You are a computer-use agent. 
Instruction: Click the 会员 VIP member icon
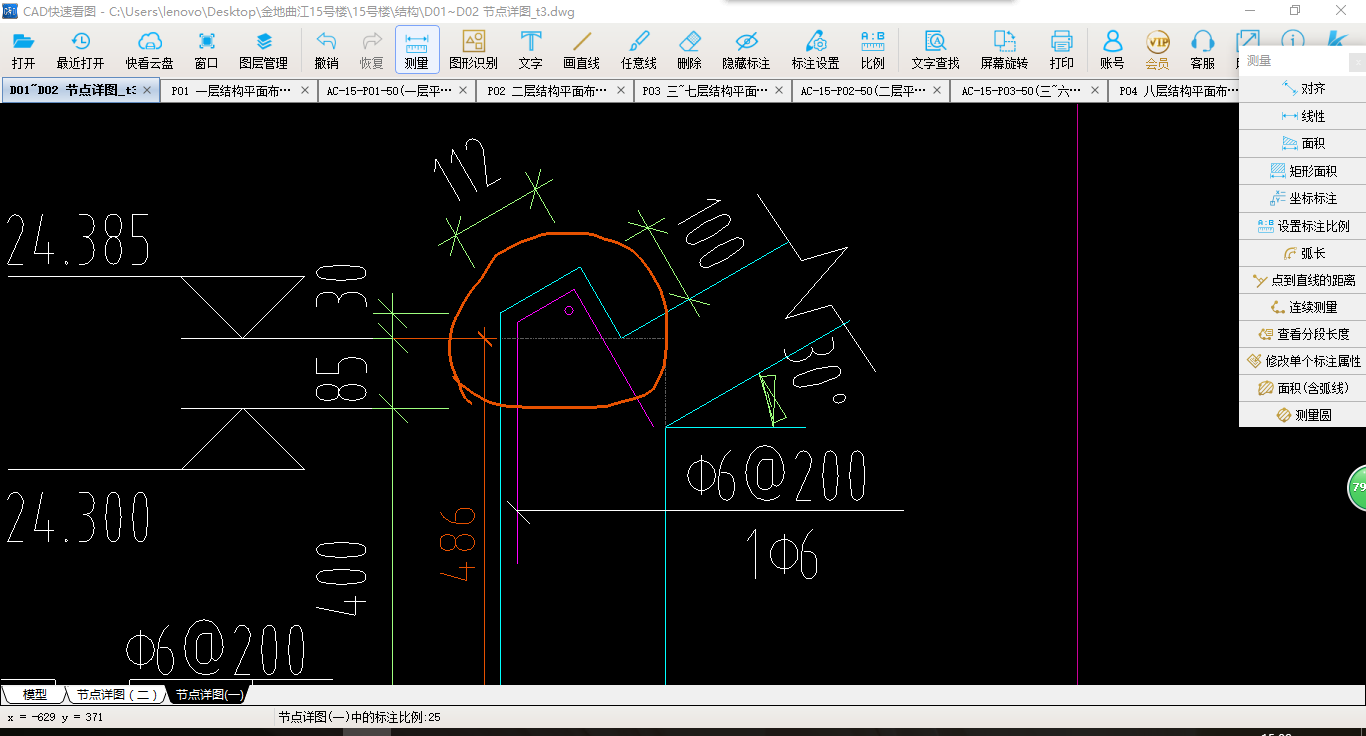(1157, 49)
